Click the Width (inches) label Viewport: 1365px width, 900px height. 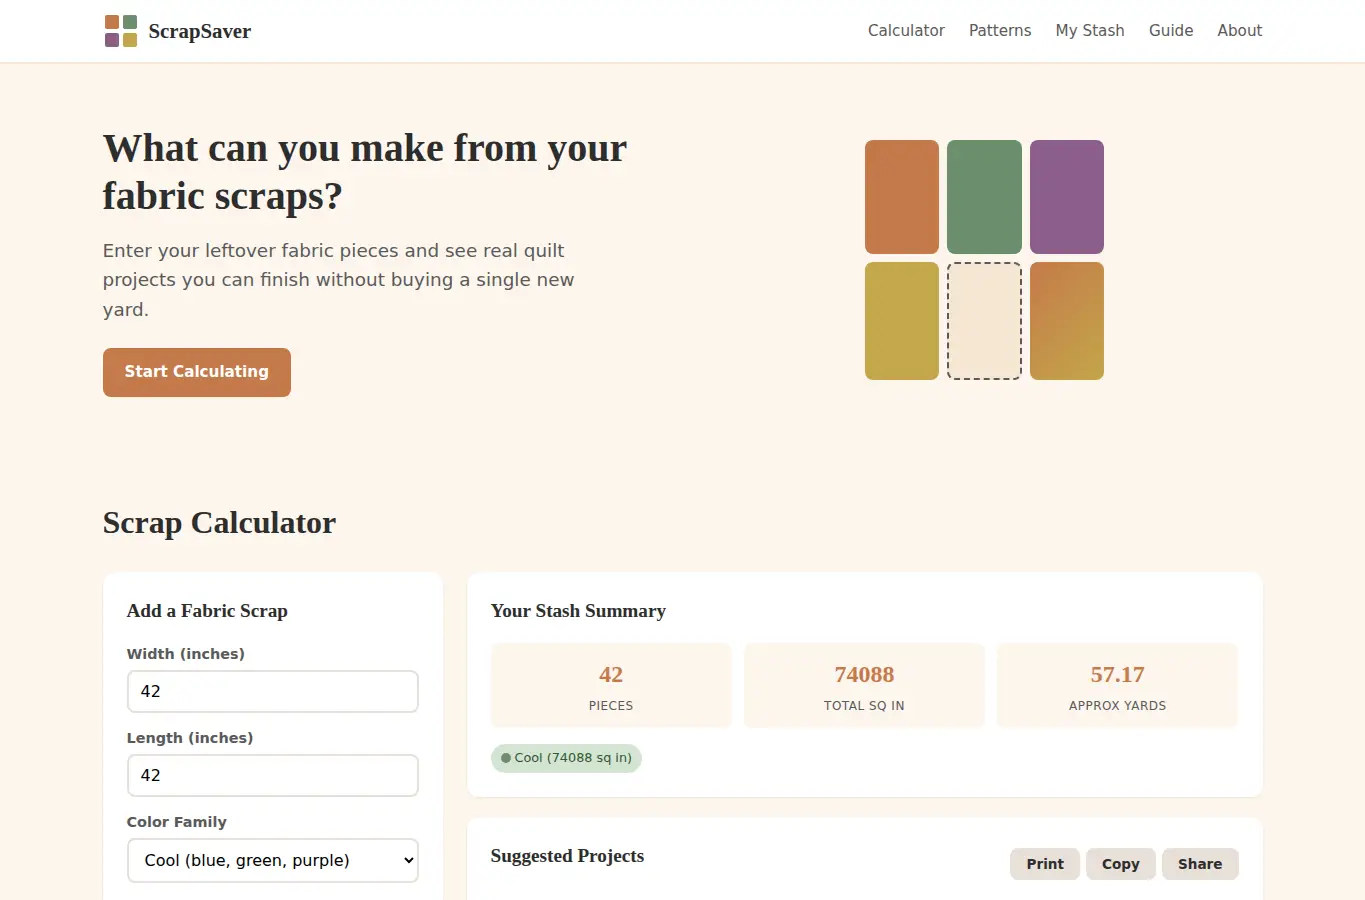[x=186, y=654]
